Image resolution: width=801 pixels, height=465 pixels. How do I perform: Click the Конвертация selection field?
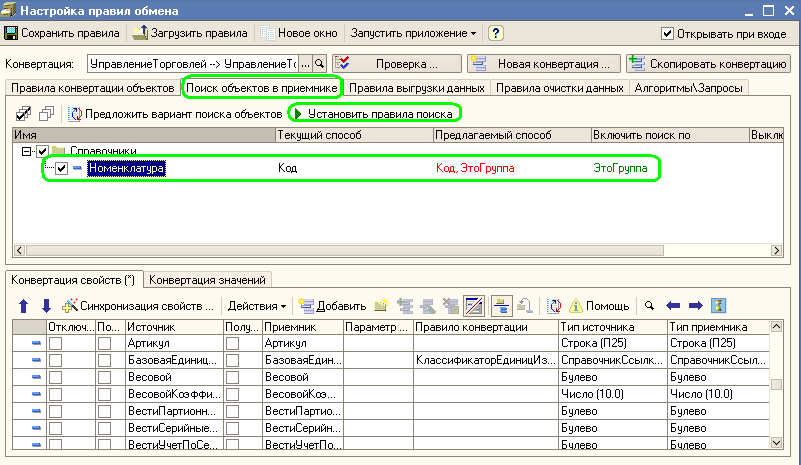(193, 64)
